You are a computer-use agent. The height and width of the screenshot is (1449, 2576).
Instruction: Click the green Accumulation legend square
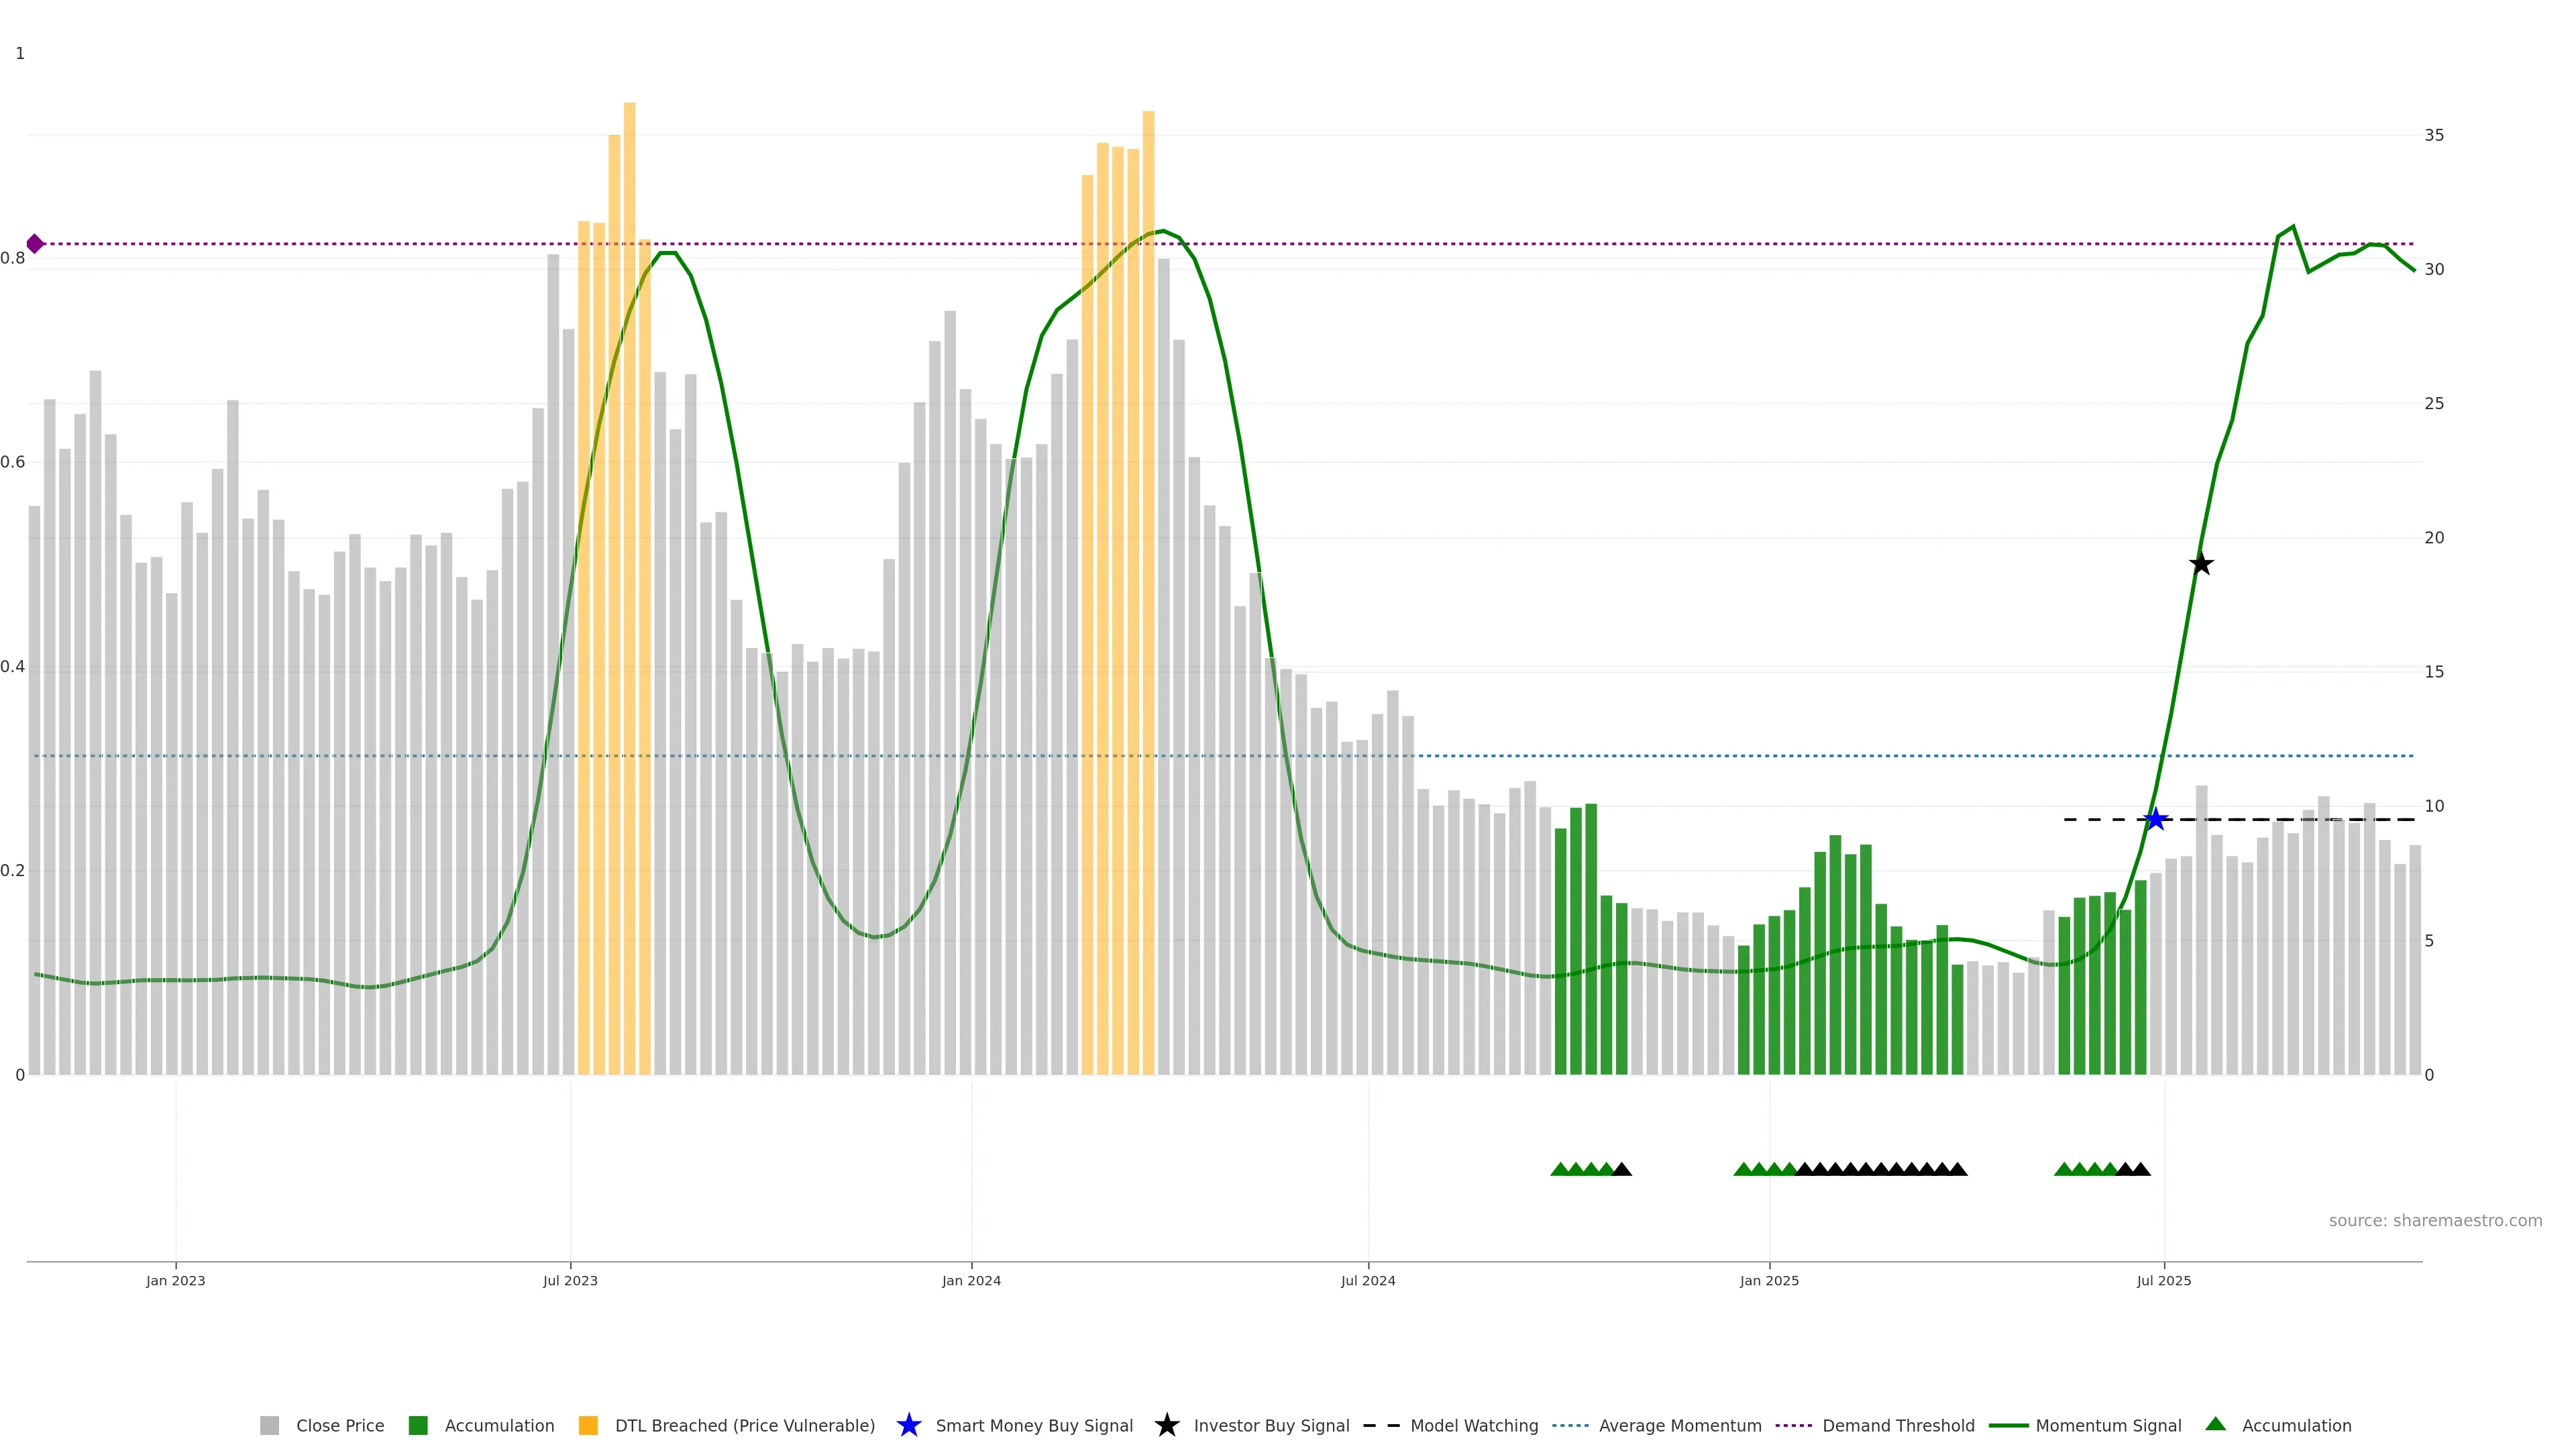click(x=418, y=1425)
